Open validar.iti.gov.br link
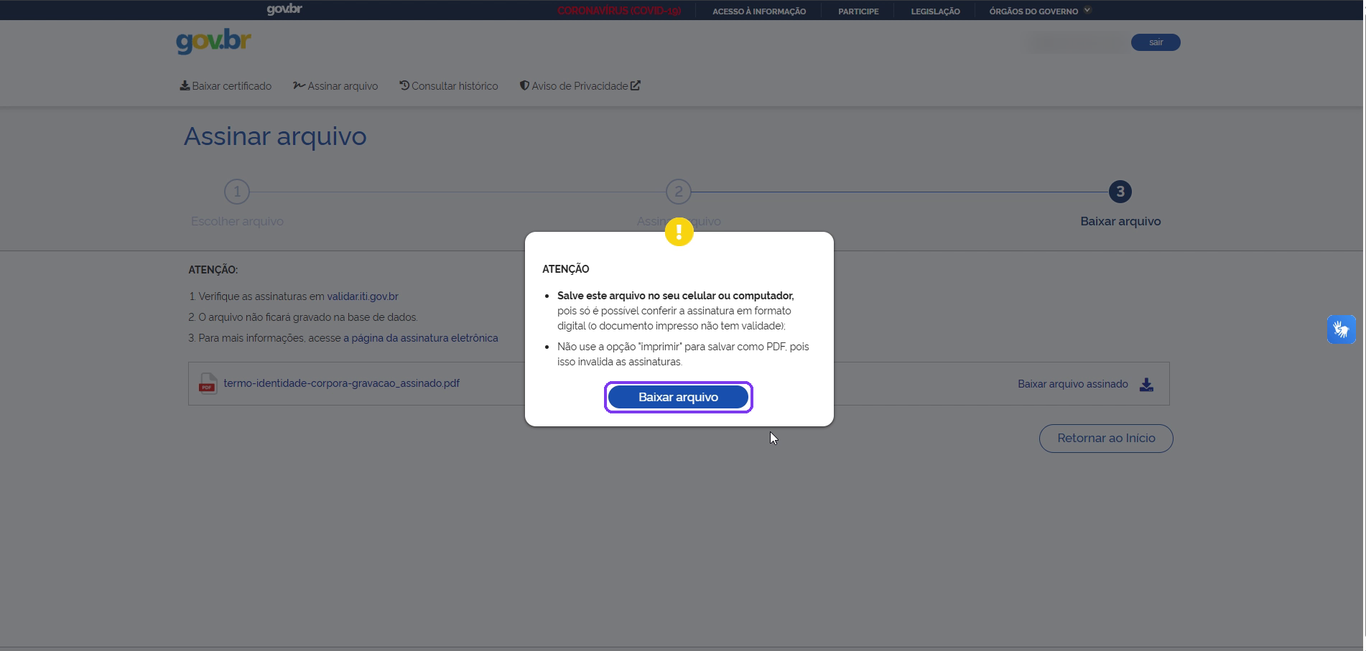The width and height of the screenshot is (1366, 651). click(363, 297)
